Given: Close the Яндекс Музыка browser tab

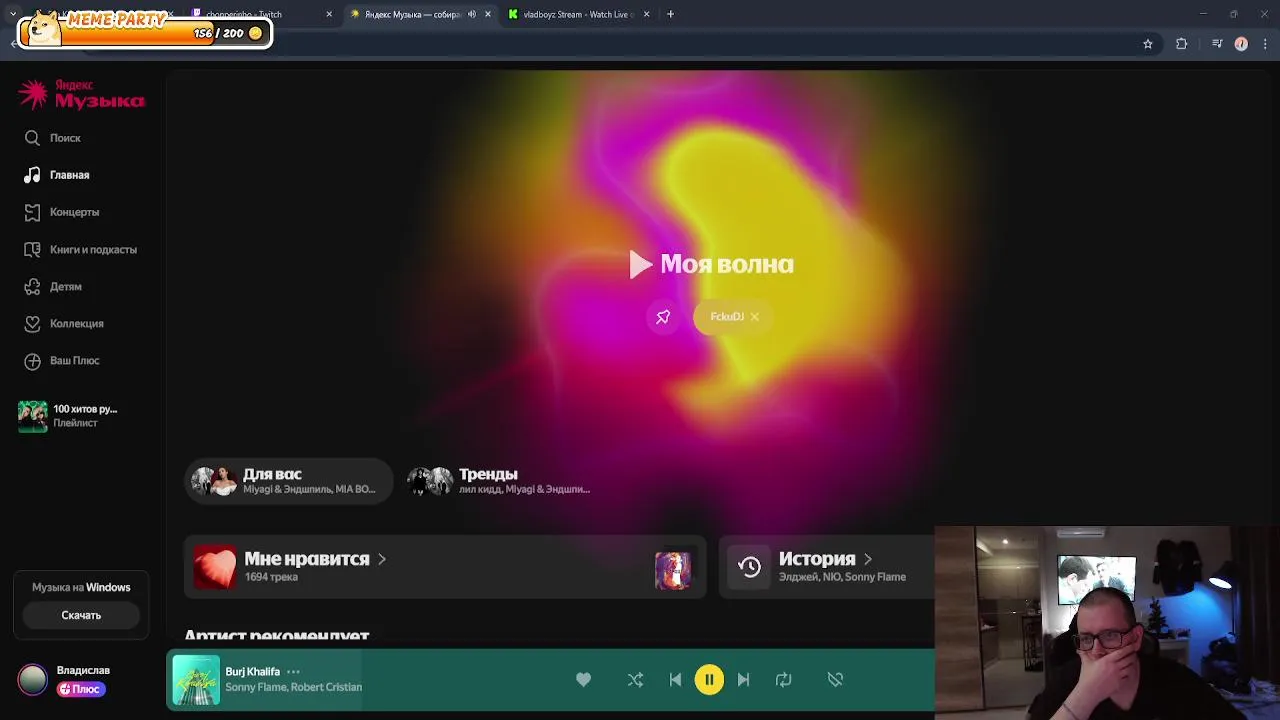Looking at the screenshot, I should tap(488, 14).
